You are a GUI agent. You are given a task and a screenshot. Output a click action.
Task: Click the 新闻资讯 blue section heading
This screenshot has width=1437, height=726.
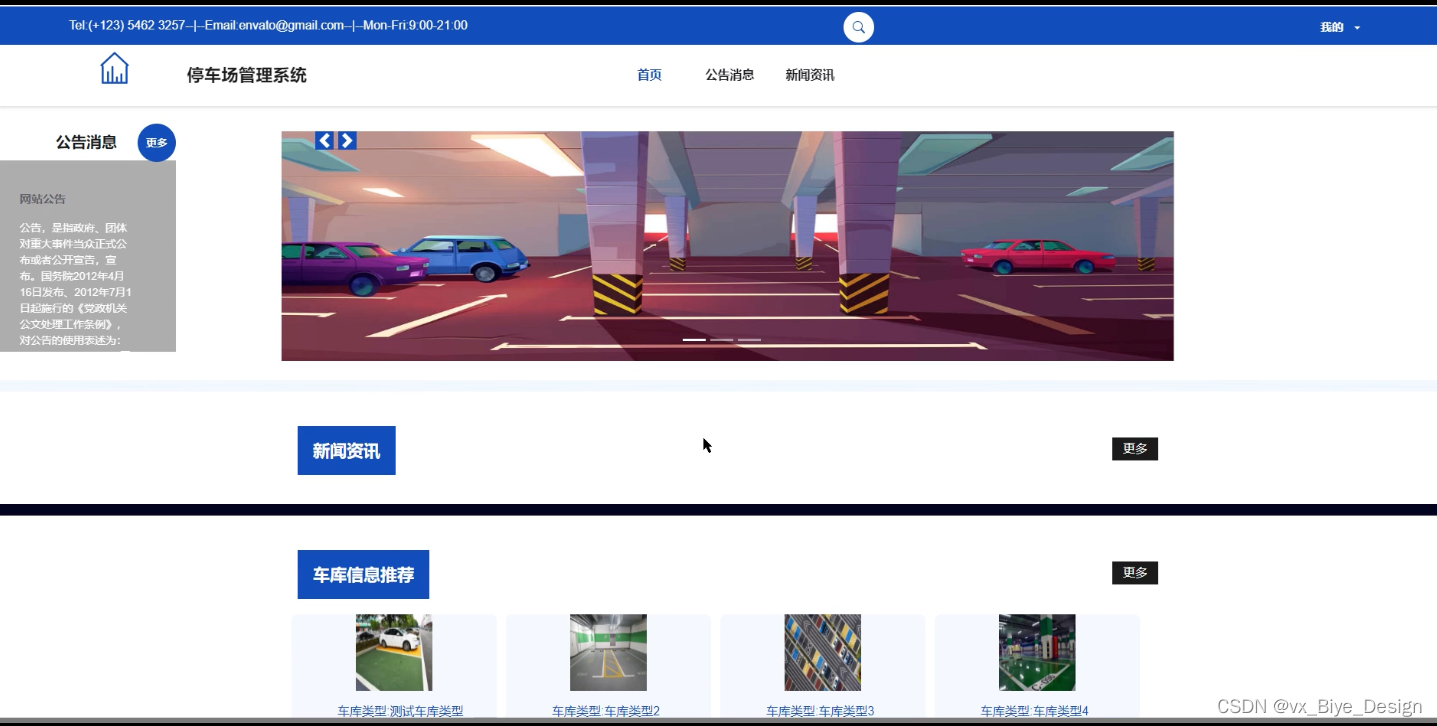coord(346,451)
